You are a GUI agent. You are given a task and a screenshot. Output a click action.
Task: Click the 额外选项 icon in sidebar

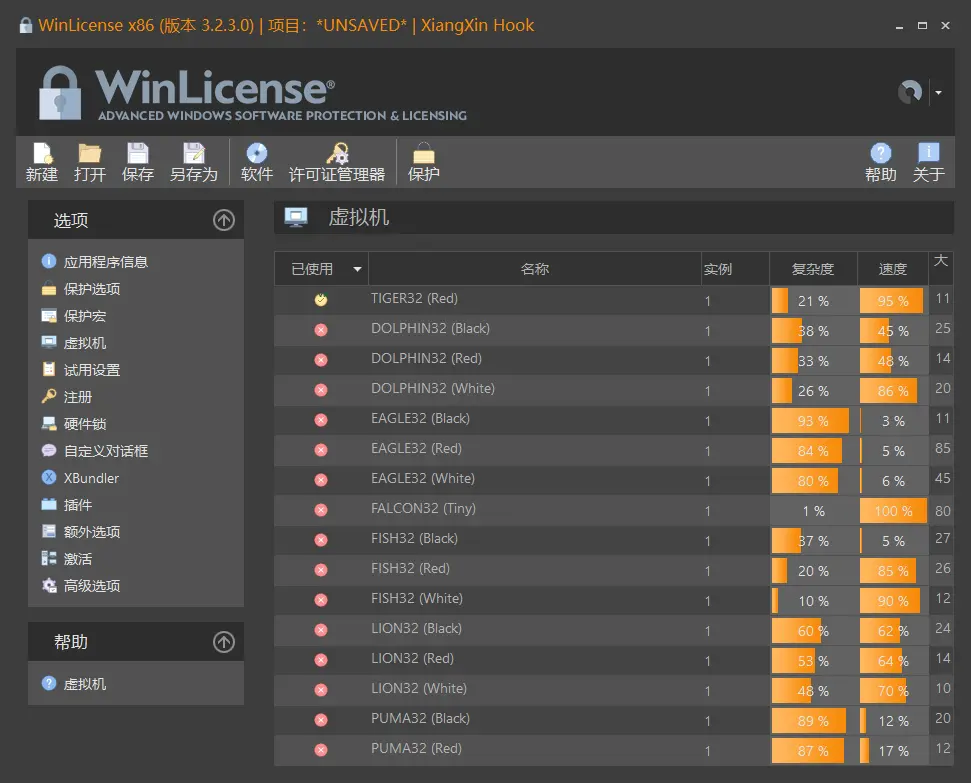pos(49,531)
